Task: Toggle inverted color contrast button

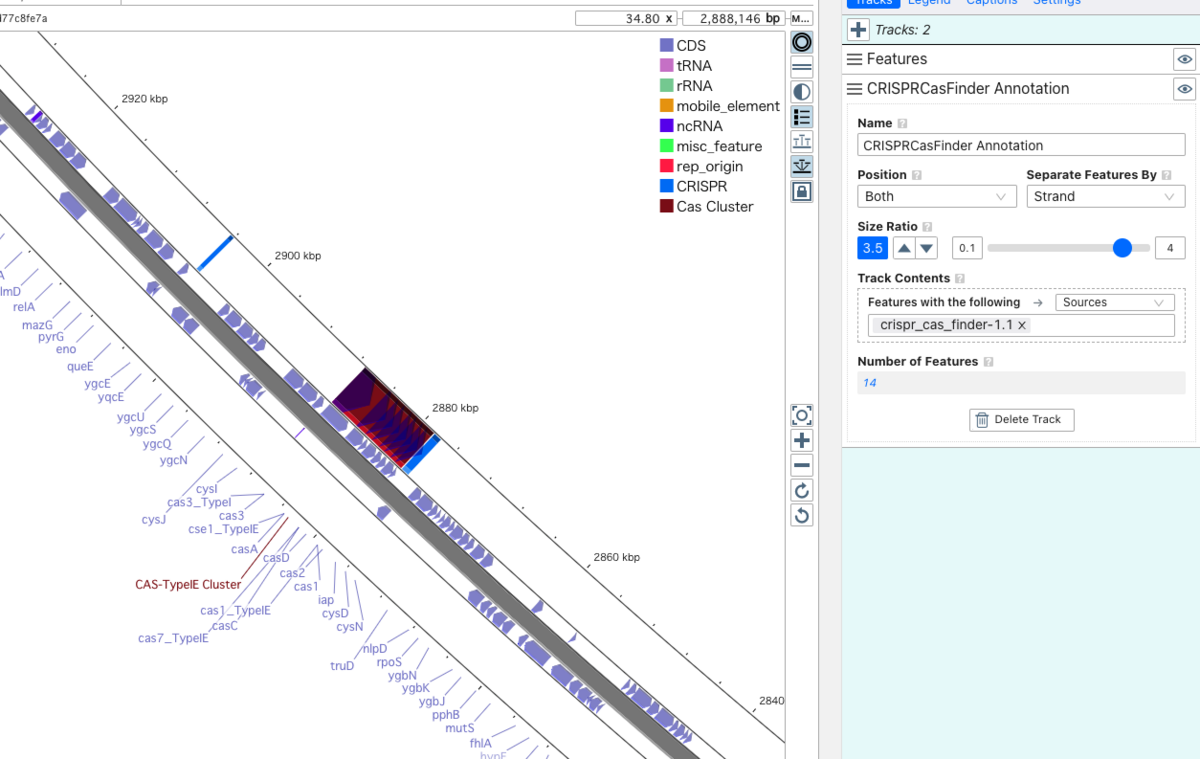Action: pyautogui.click(x=801, y=92)
